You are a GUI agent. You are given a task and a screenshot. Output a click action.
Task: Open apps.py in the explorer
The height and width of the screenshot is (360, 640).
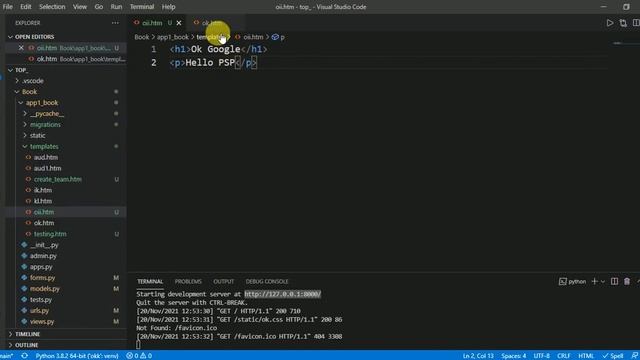pyautogui.click(x=41, y=267)
